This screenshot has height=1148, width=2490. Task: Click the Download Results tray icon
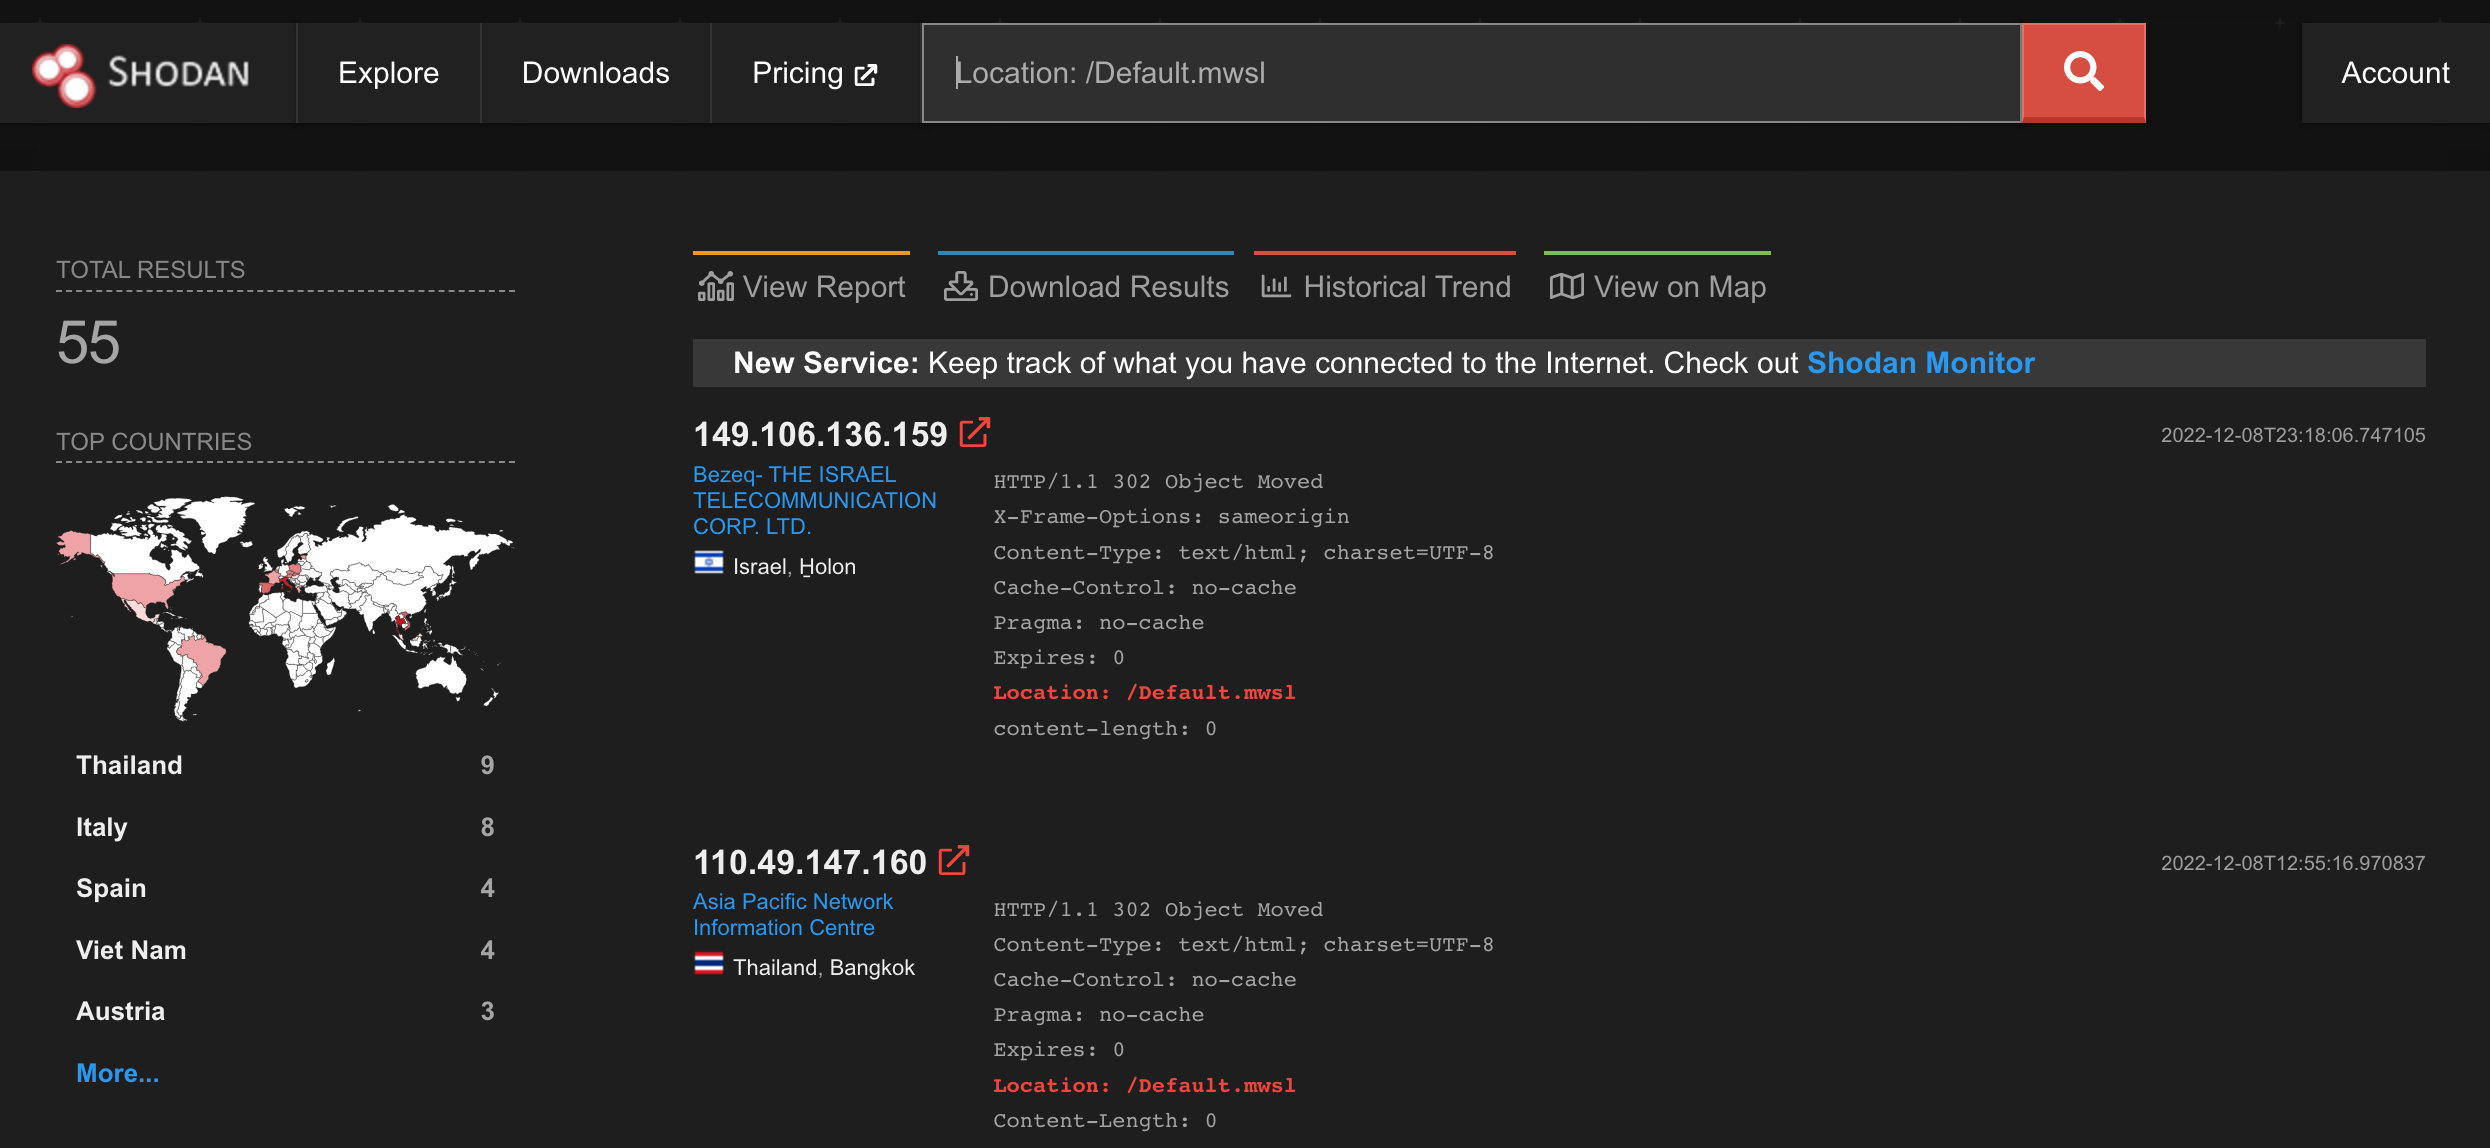(960, 287)
